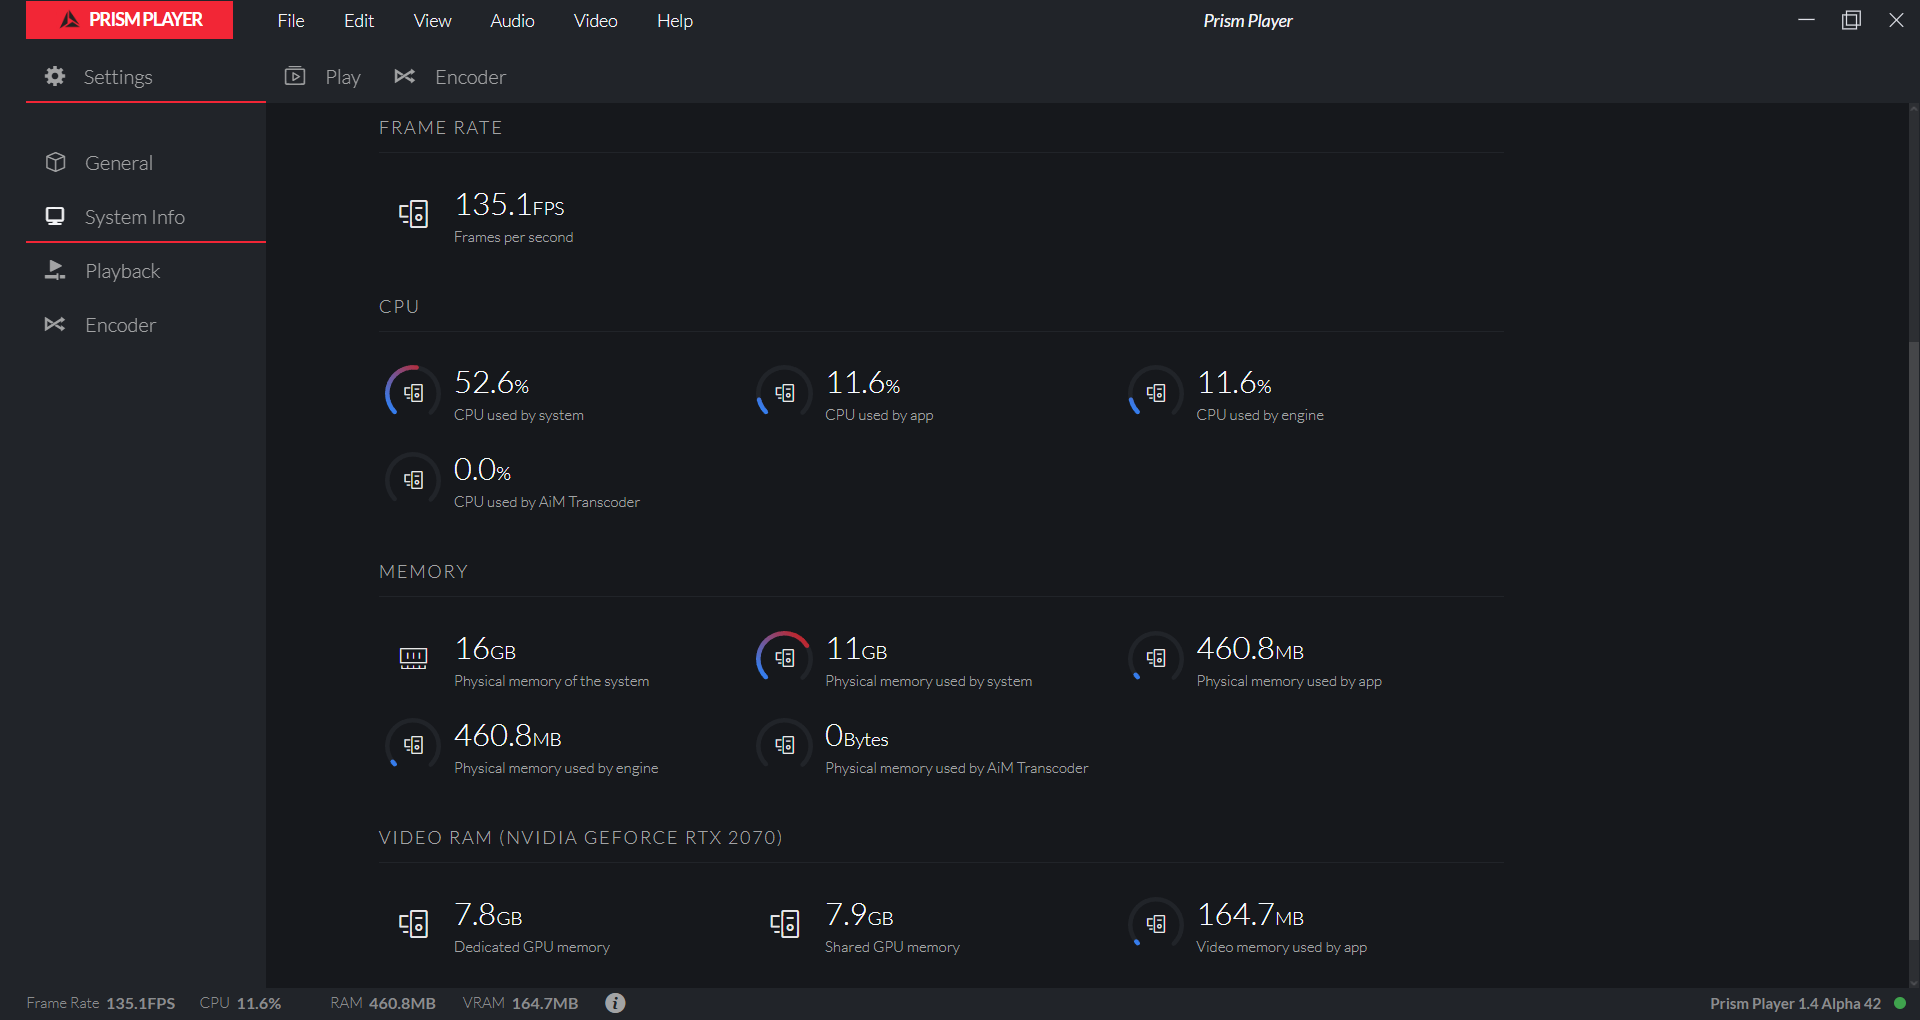Open the File menu
This screenshot has width=1920, height=1020.
(291, 21)
